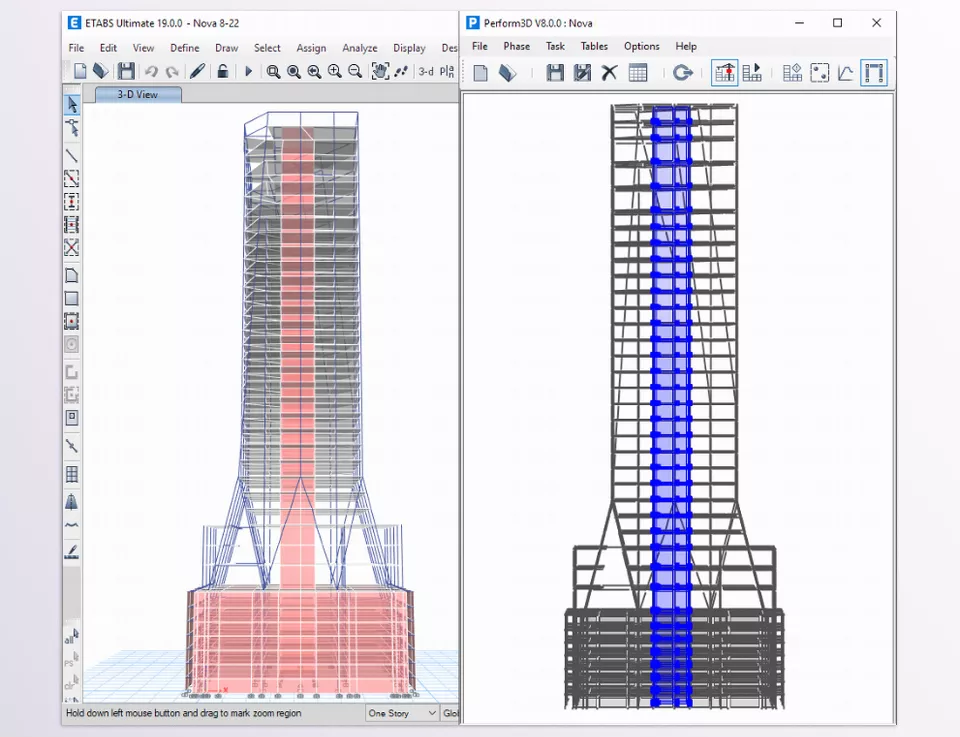Switch to Perform3D analysis phase icon
Viewport: 960px width, 737px height.
point(752,73)
